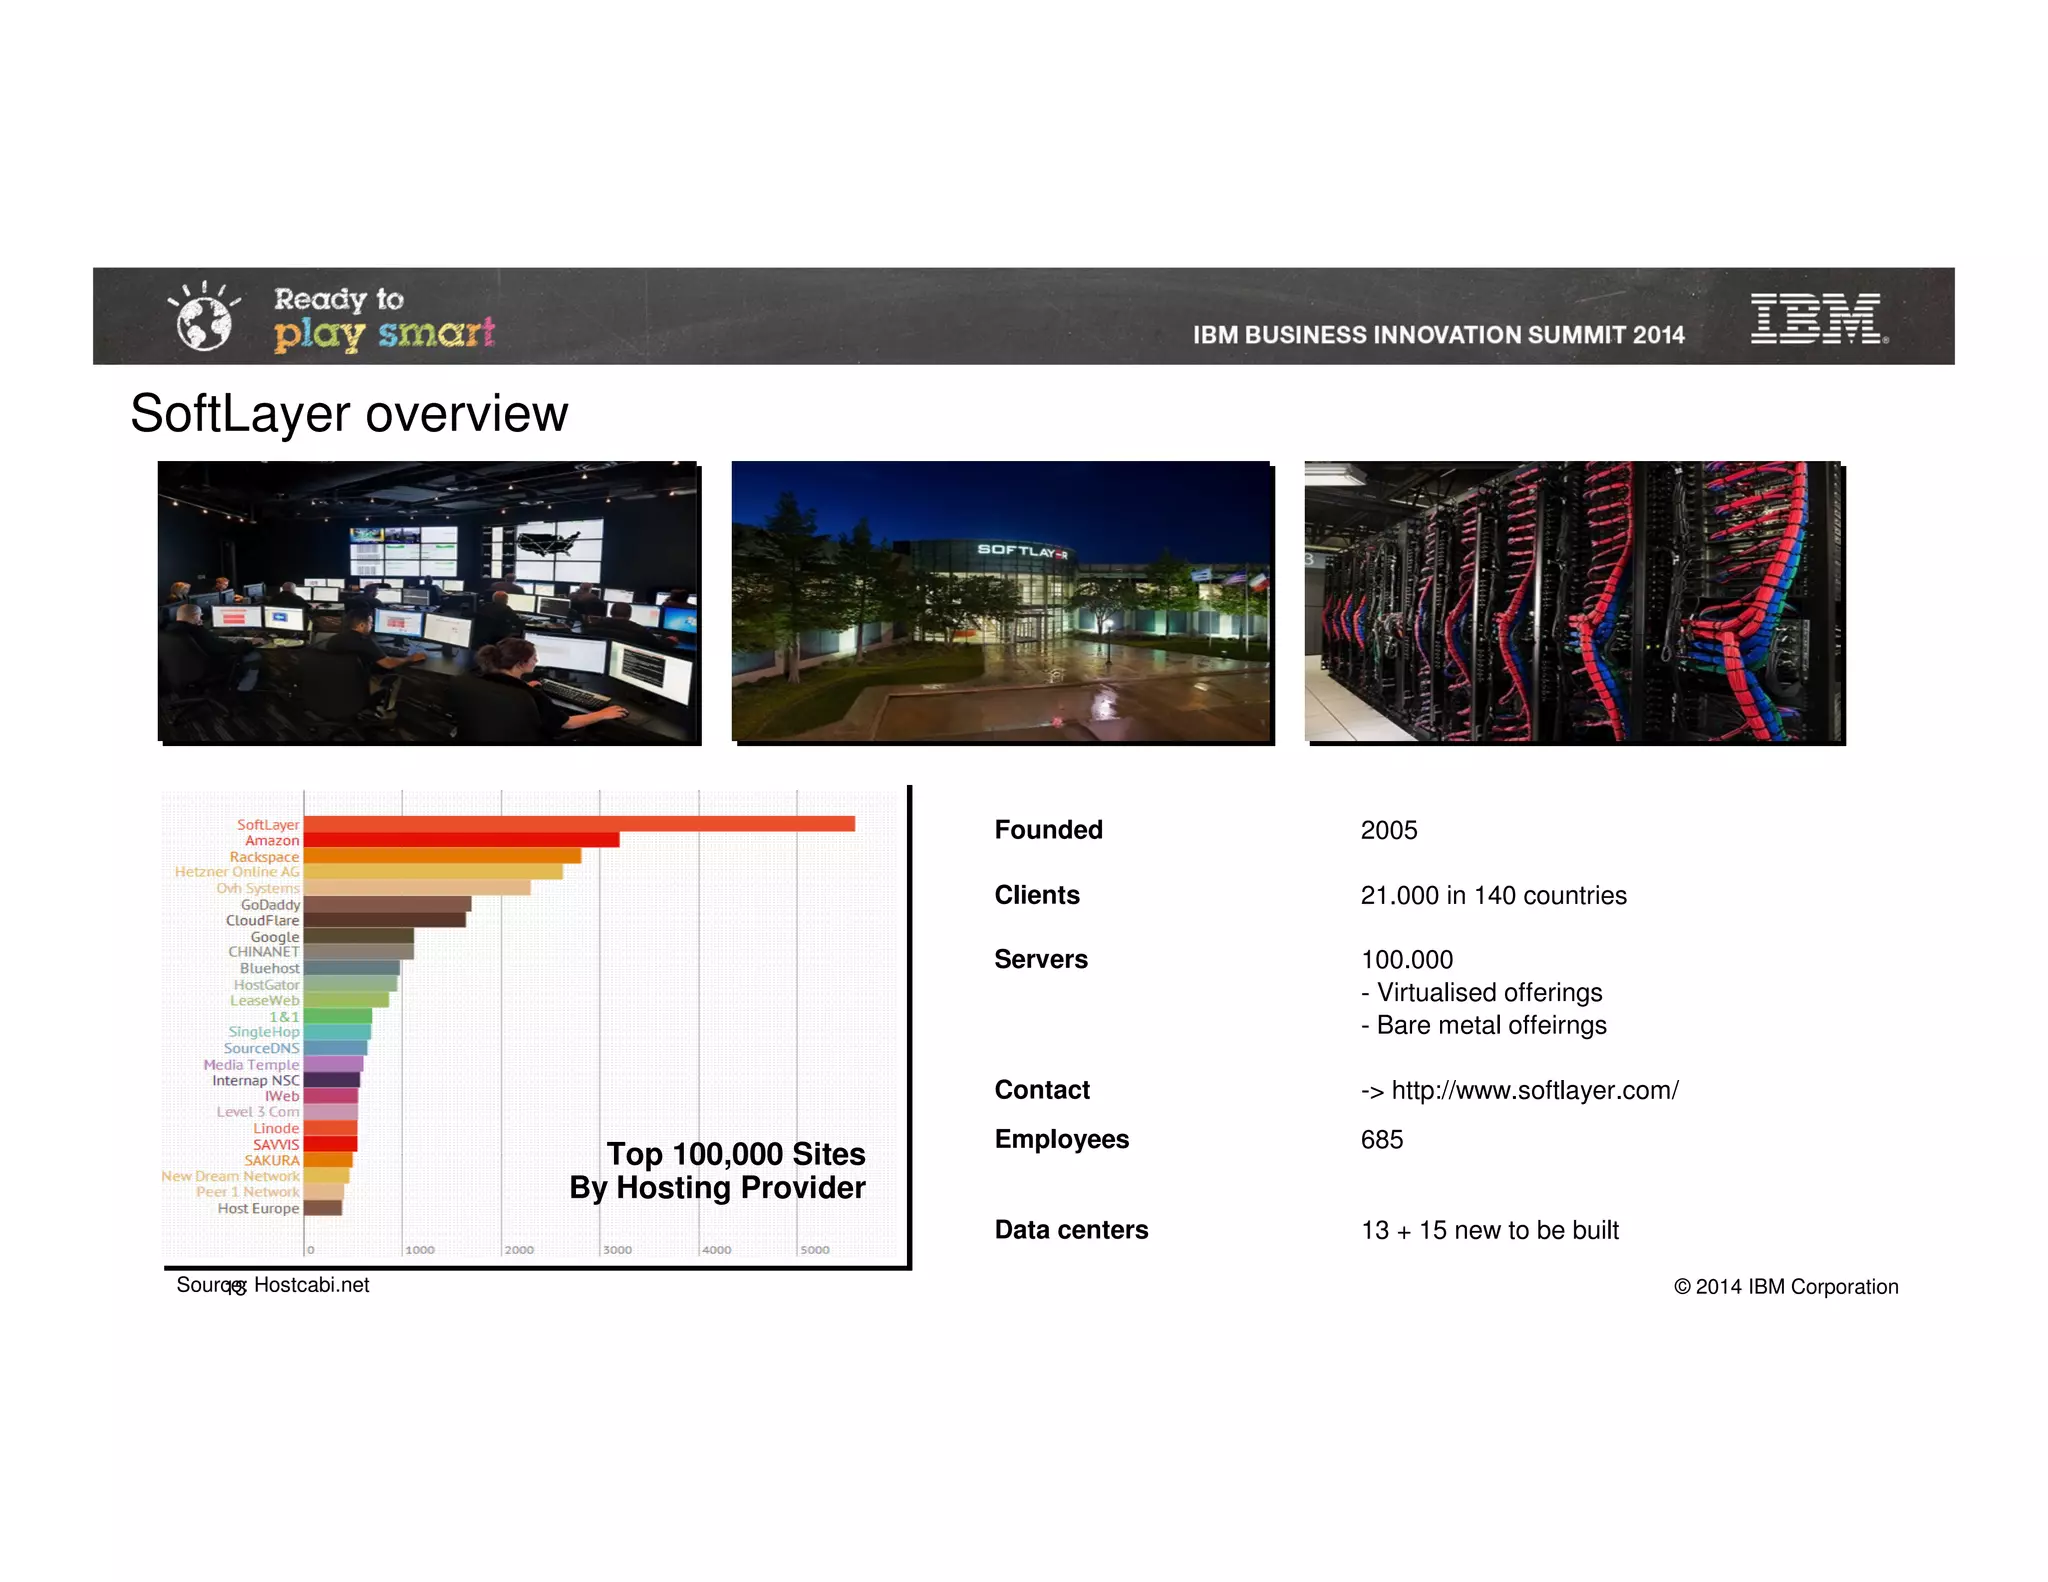This screenshot has width=2048, height=1582.
Task: Click the operations control room photo
Action: coord(428,601)
